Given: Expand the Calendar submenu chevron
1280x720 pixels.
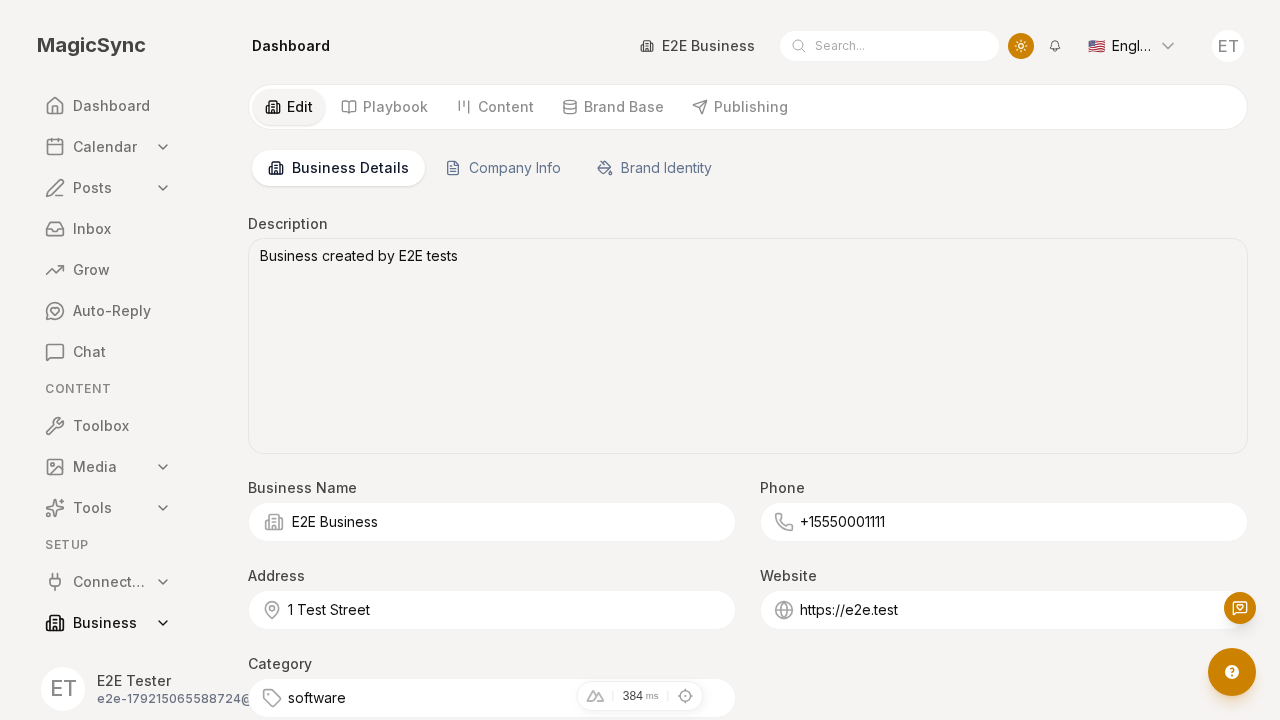Looking at the screenshot, I should pos(163,147).
